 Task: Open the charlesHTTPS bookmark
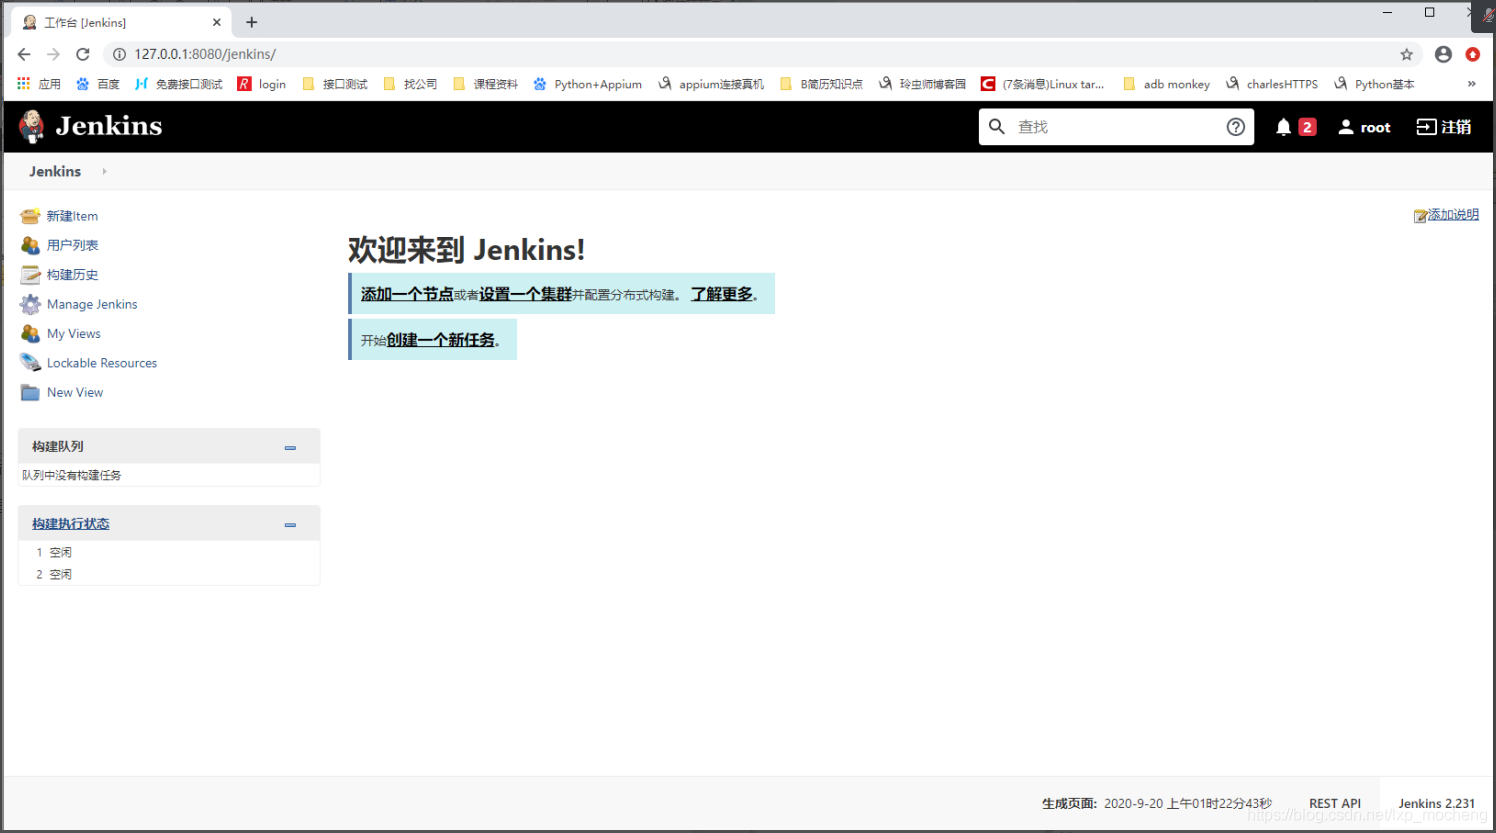tap(1272, 84)
